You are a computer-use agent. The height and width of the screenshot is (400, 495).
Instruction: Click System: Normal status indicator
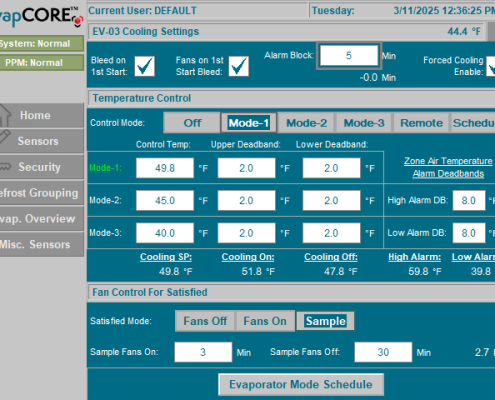click(42, 43)
